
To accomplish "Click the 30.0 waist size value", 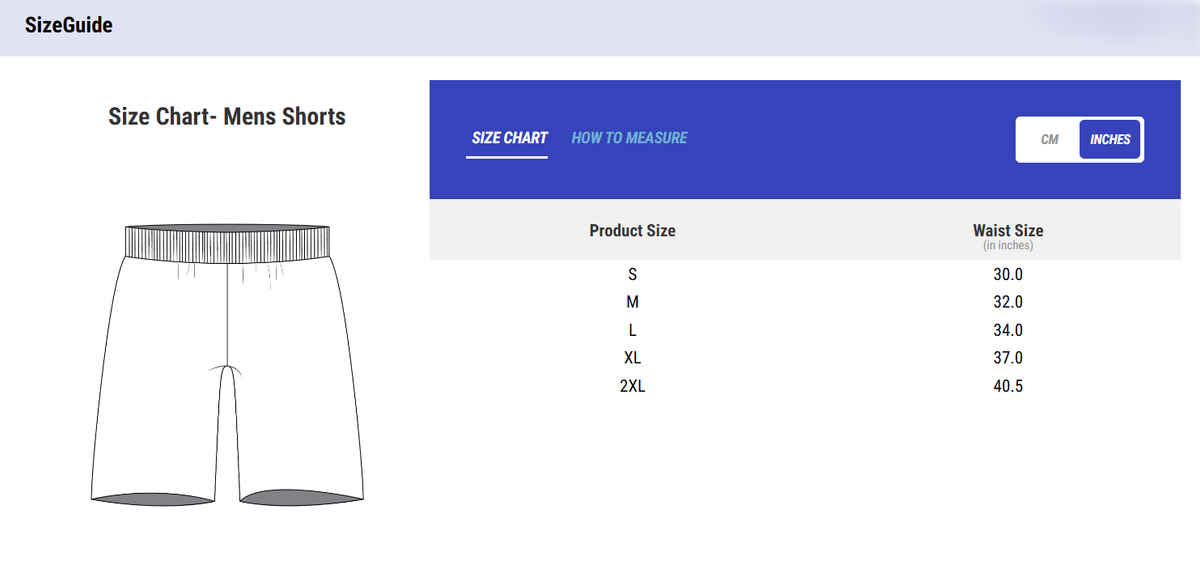I will [1008, 274].
